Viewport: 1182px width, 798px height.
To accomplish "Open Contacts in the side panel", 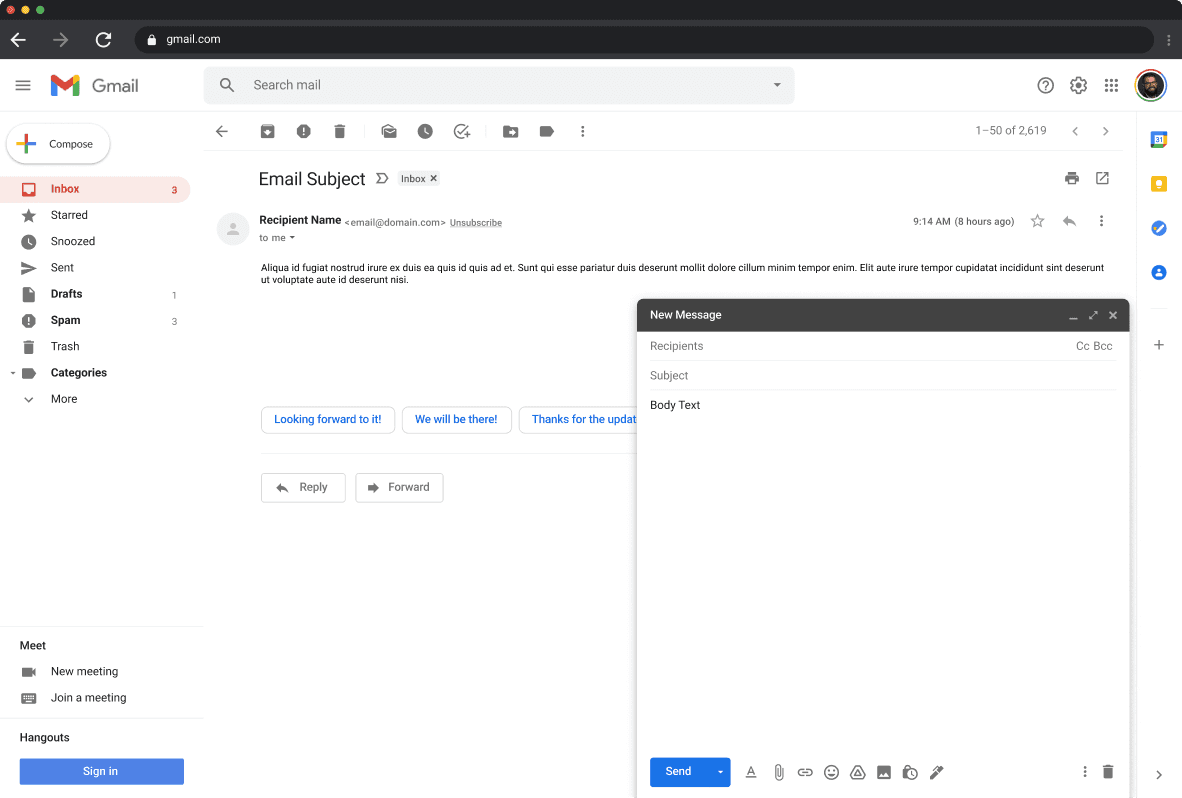I will 1159,272.
